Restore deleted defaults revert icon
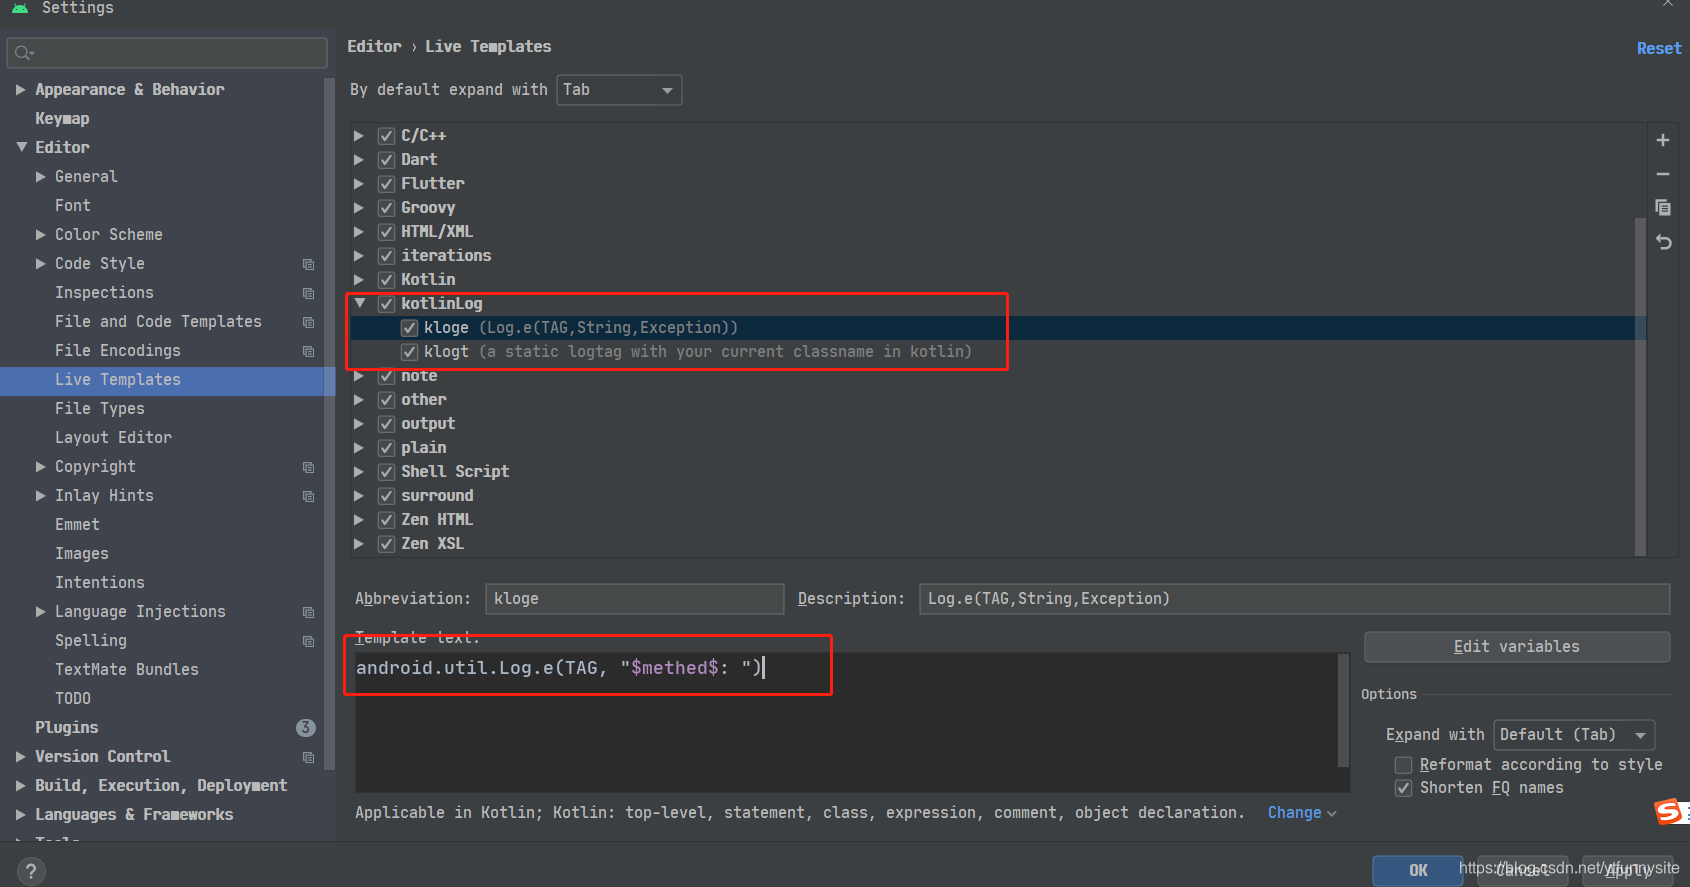The width and height of the screenshot is (1690, 887). 1663,242
